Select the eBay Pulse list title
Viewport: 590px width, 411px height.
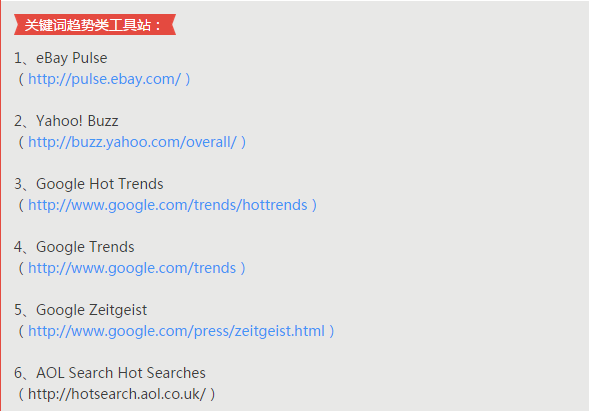click(x=71, y=58)
